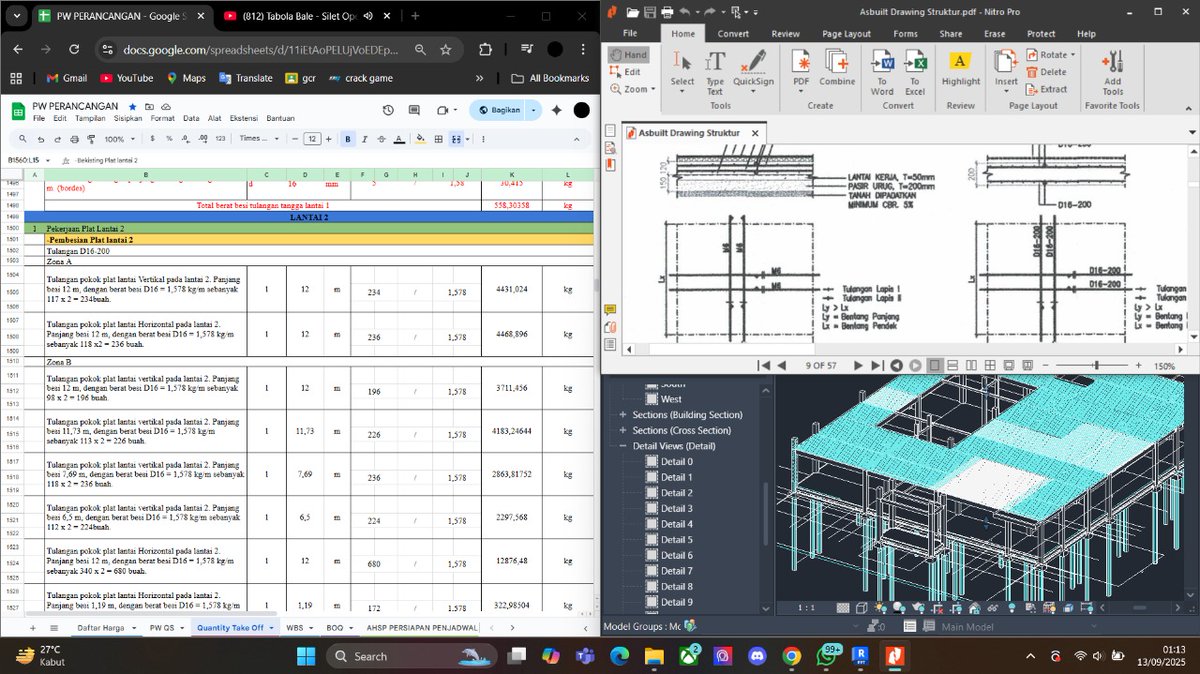Toggle strikethrough in Google Sheets
Screen dimensions: 1200x674
pyautogui.click(x=382, y=139)
